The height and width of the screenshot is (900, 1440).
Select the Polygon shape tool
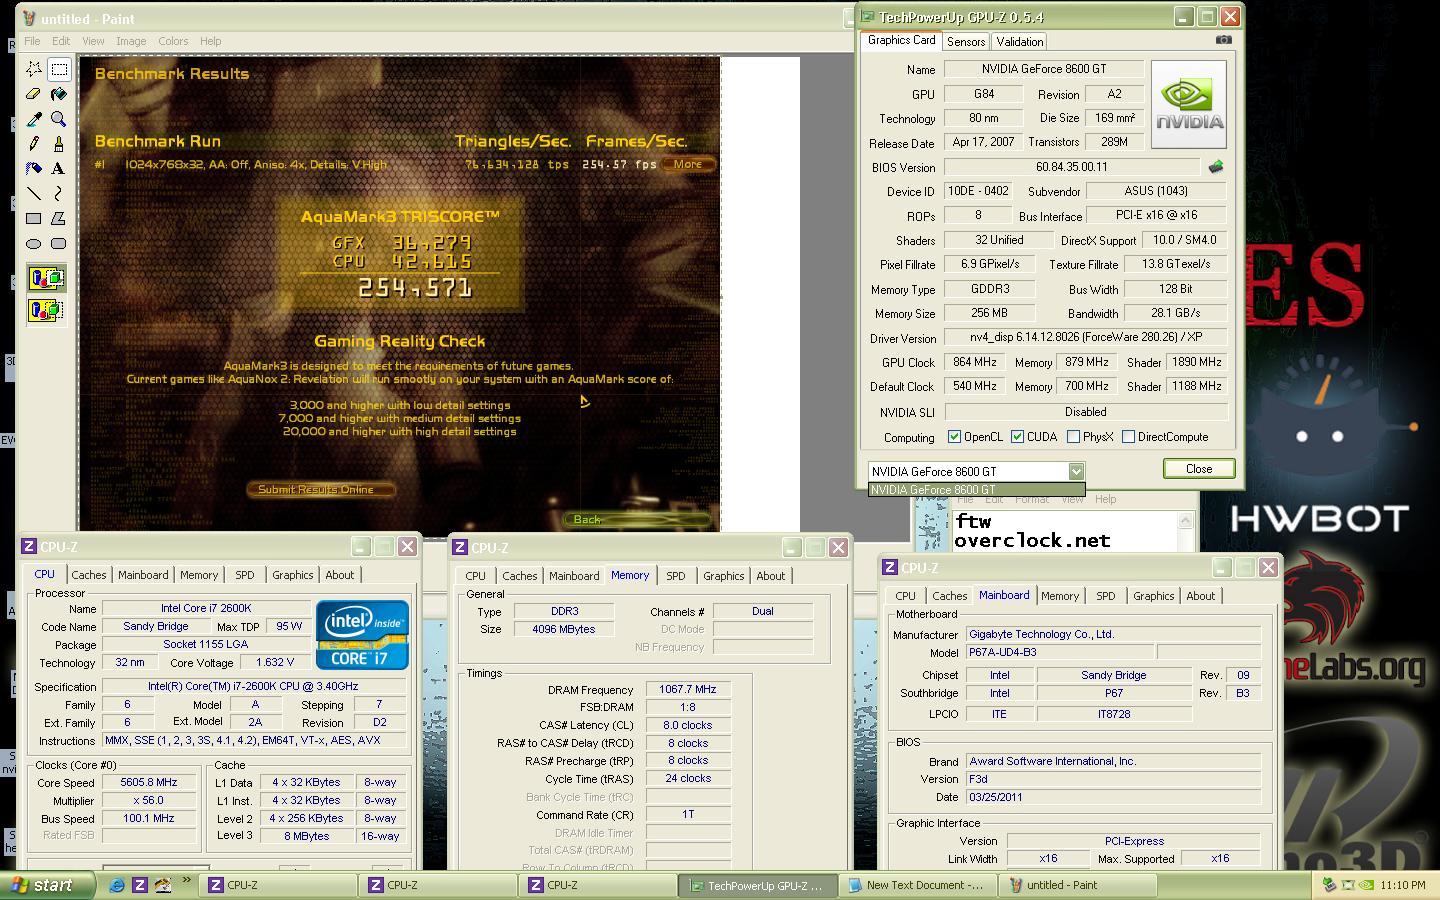(59, 218)
